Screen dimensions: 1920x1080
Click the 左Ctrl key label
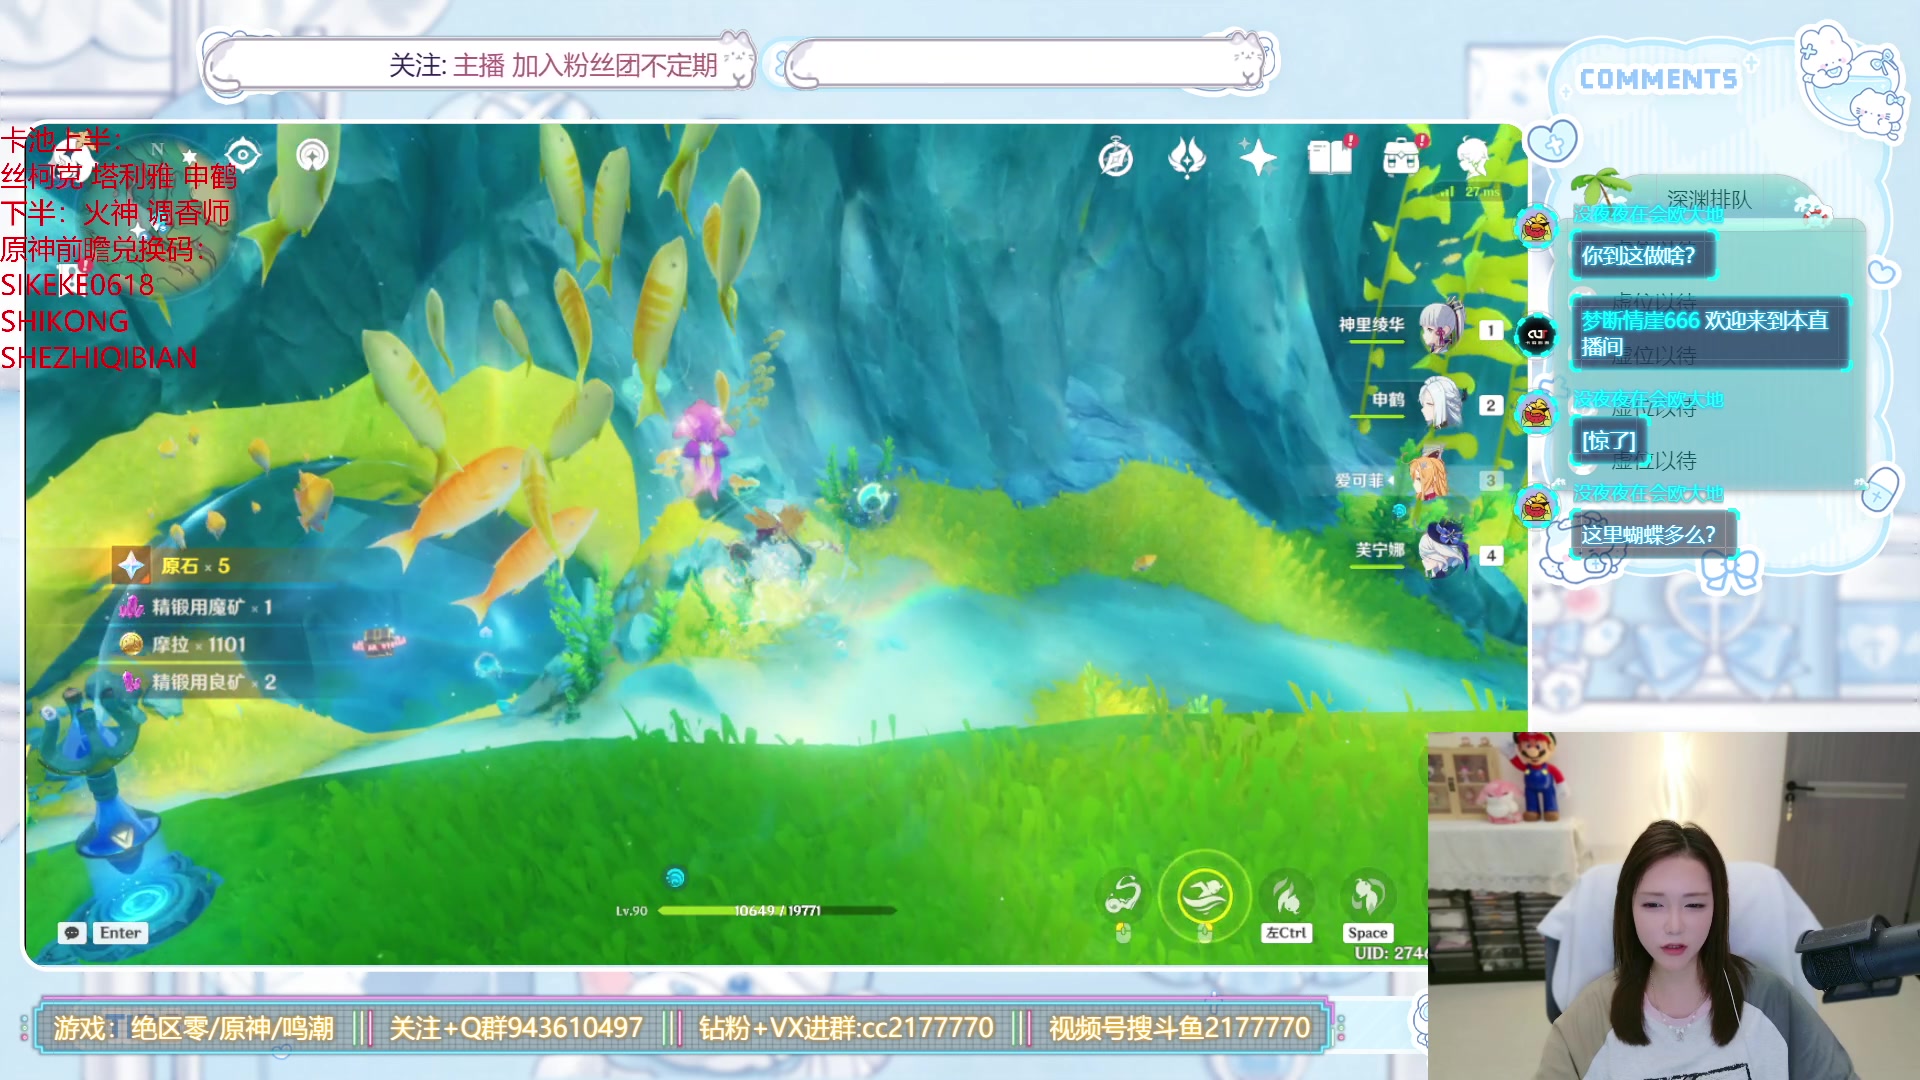tap(1286, 933)
